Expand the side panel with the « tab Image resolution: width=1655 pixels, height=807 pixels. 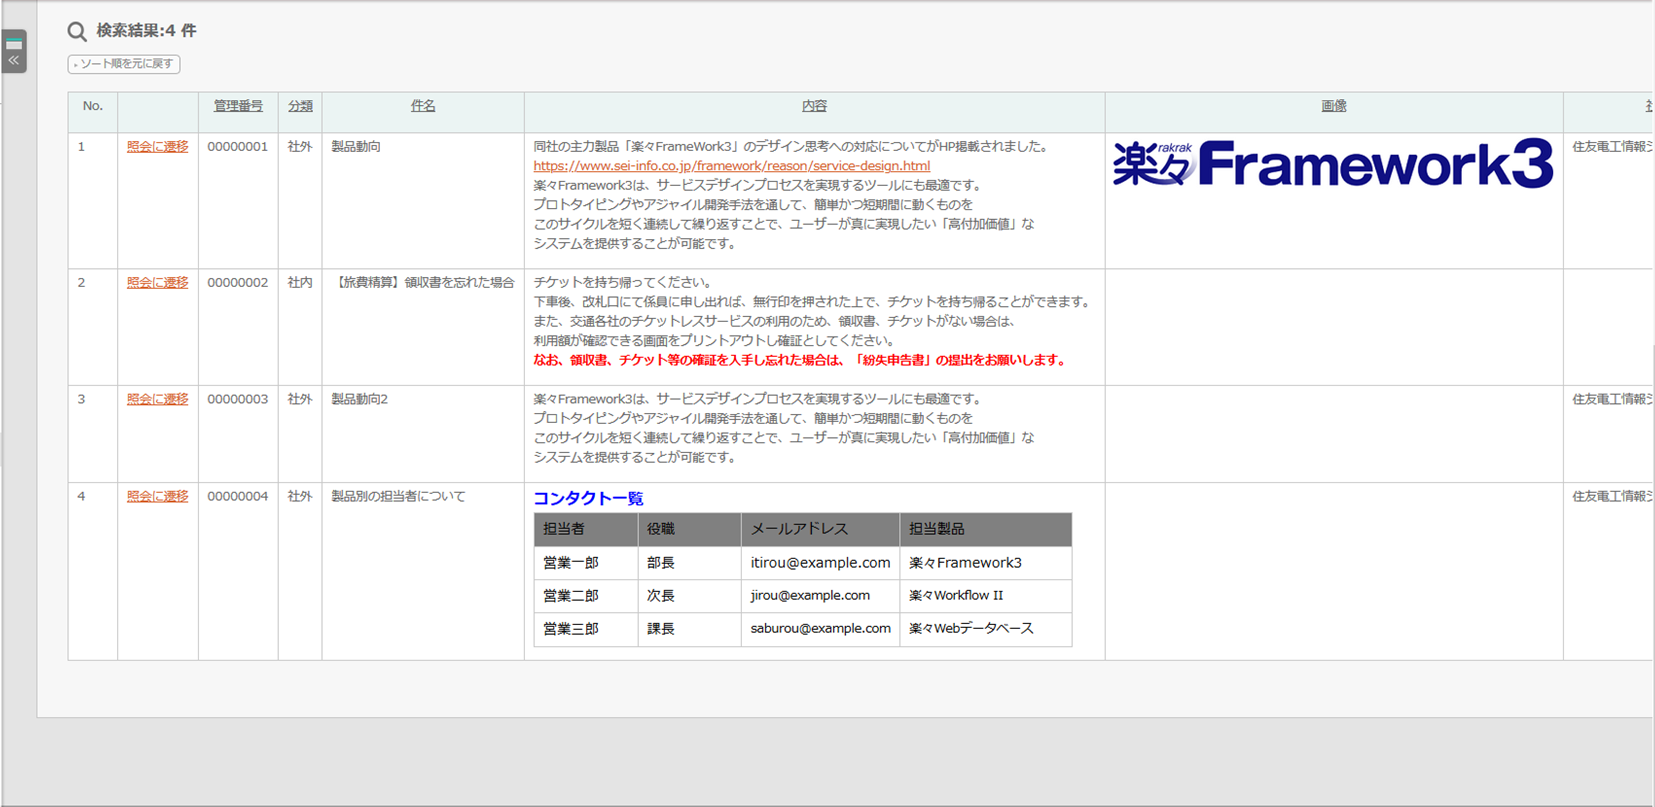click(x=14, y=52)
